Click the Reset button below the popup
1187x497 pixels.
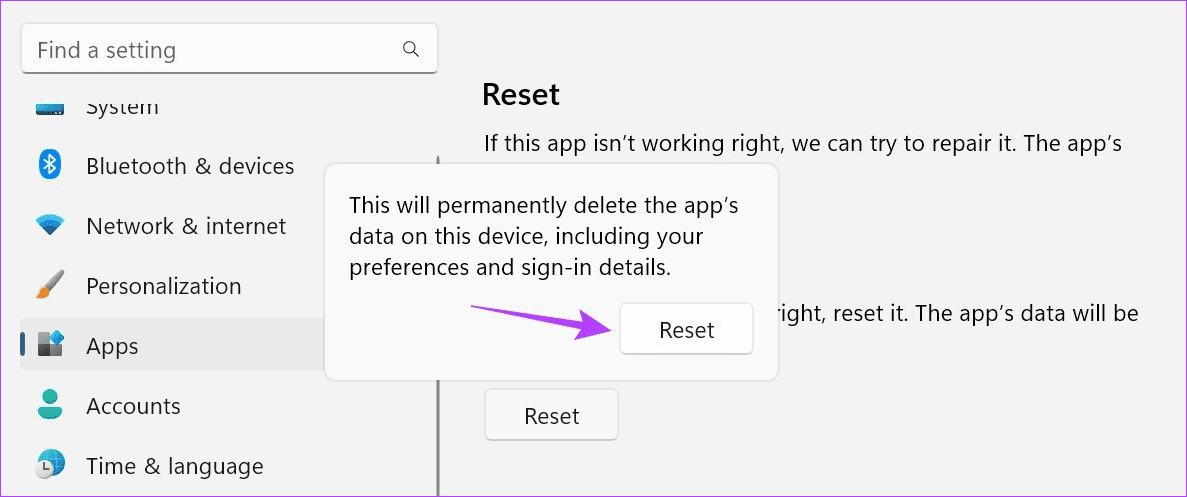551,415
